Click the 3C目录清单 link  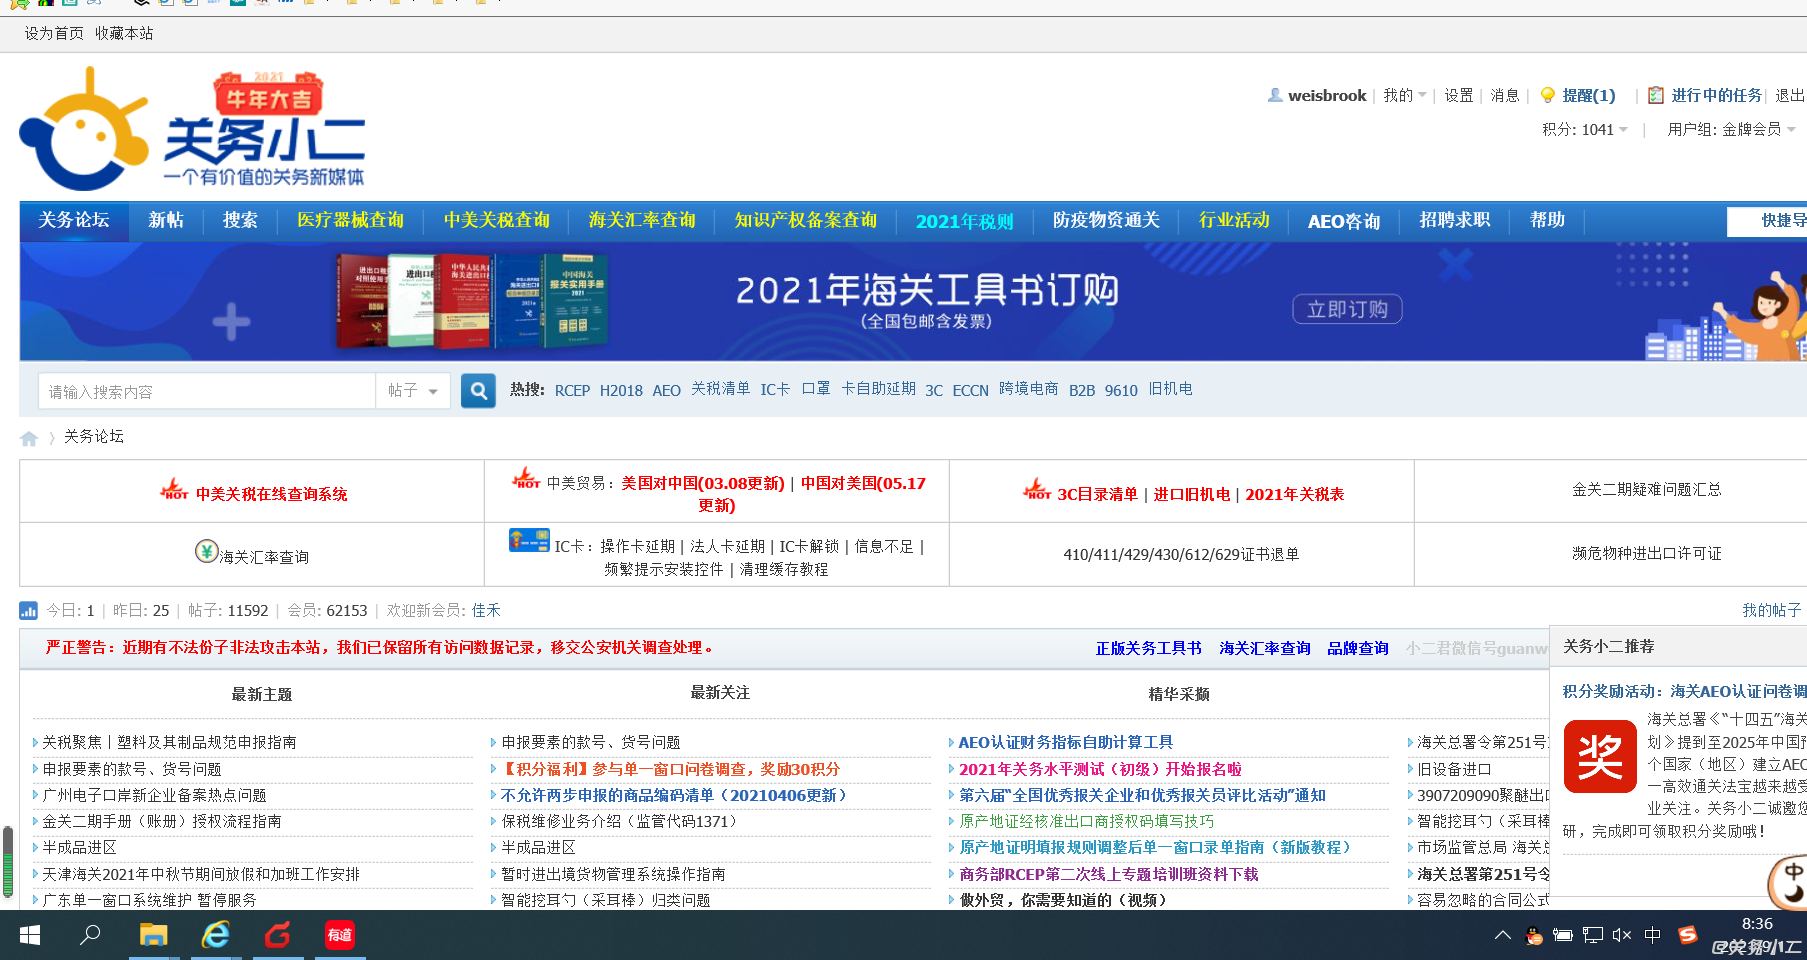(1098, 494)
